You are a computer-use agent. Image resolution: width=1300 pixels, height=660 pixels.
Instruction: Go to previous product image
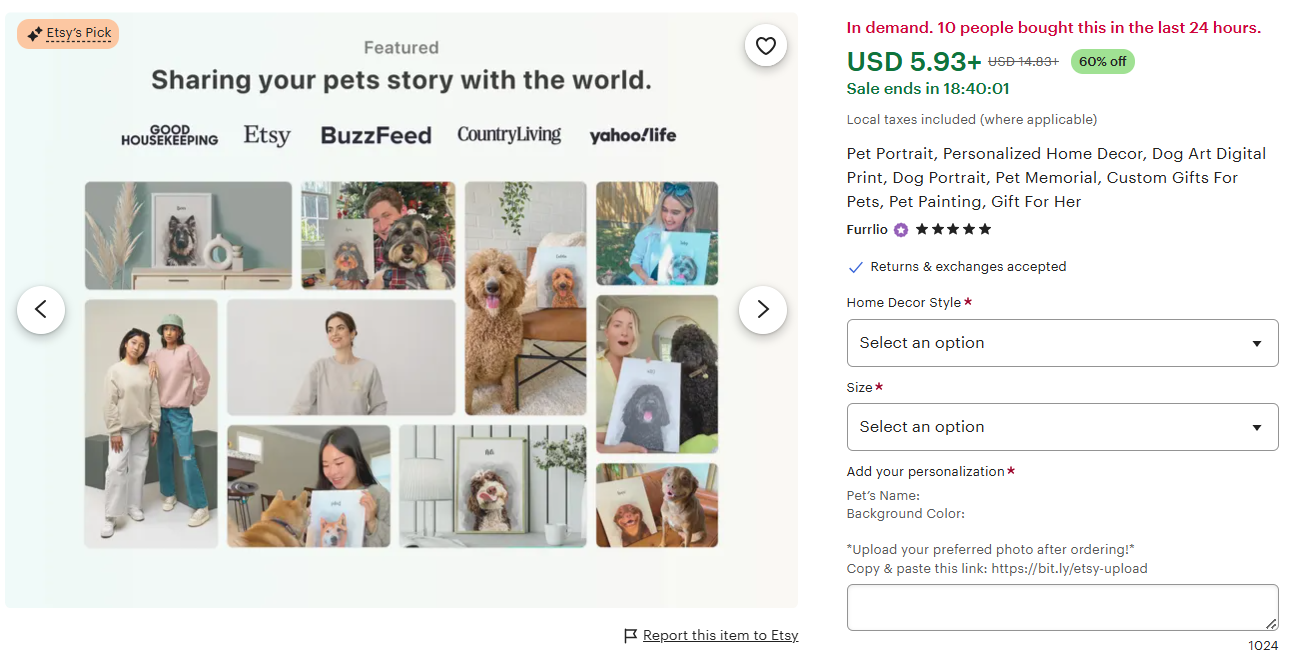tap(41, 310)
